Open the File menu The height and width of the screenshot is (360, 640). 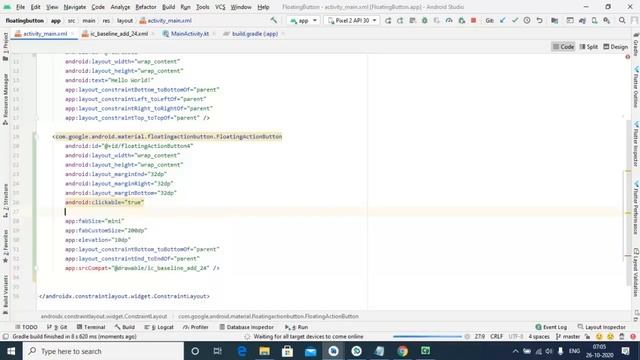click(20, 7)
